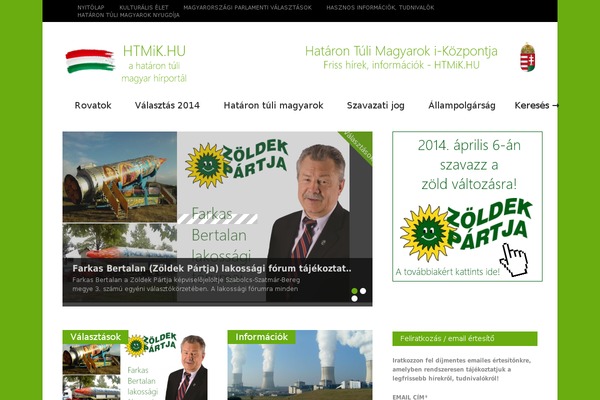The image size is (600, 400).
Task: Click the Választások category label
Action: coord(96,337)
